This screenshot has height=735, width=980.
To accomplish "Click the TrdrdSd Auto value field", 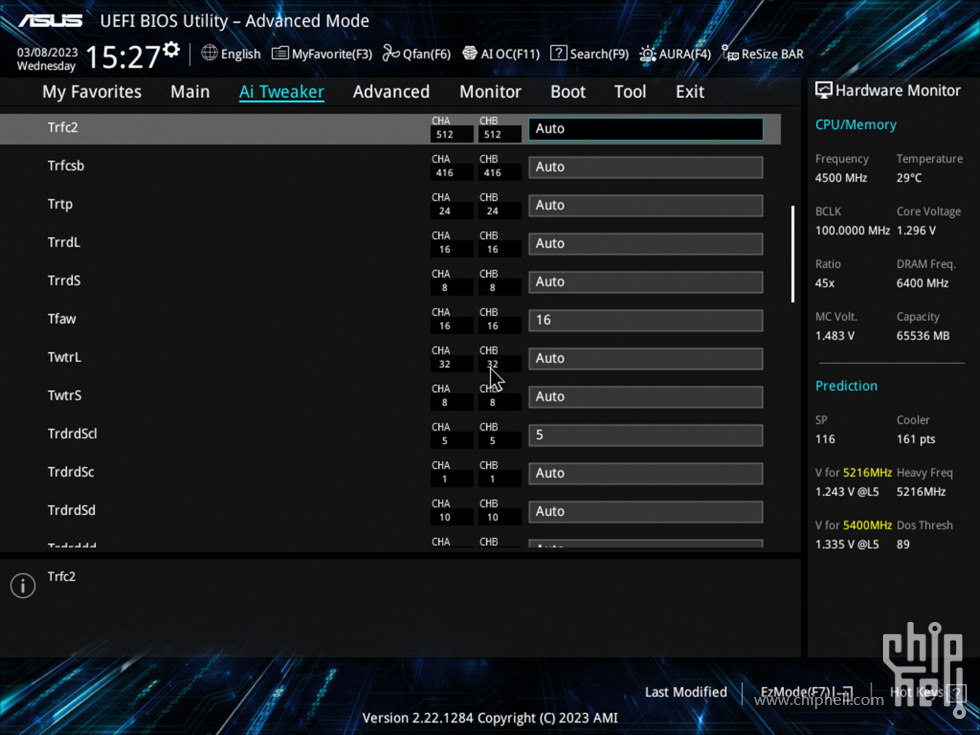I will 646,511.
